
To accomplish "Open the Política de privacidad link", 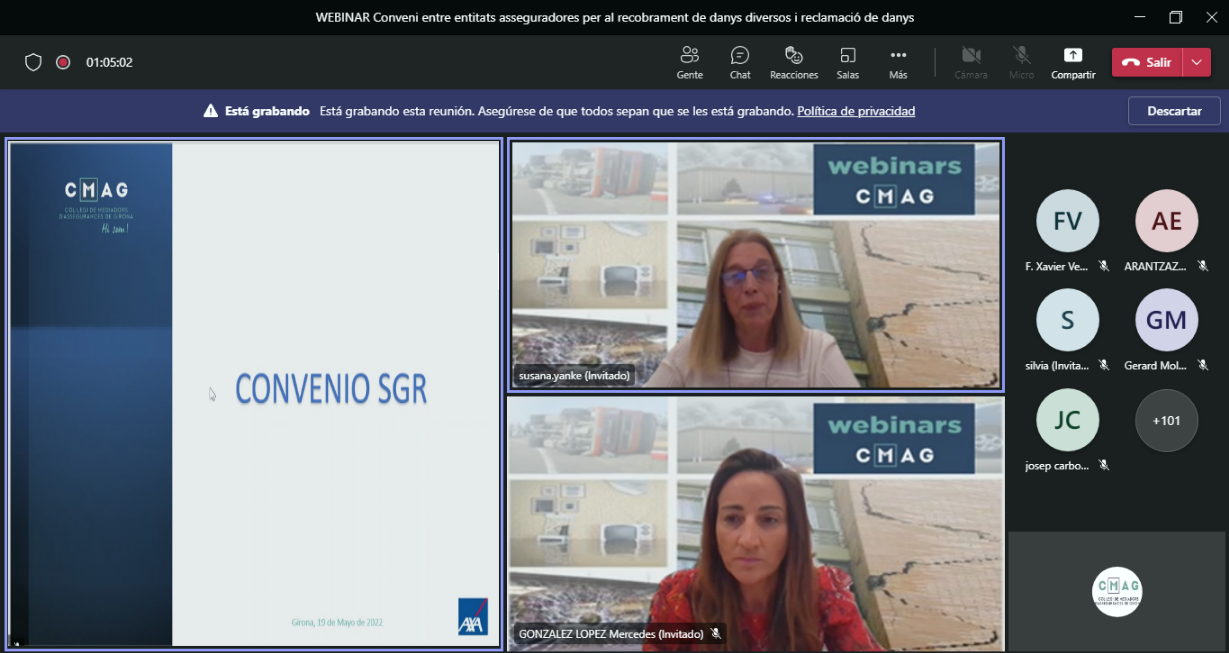I will coord(856,111).
